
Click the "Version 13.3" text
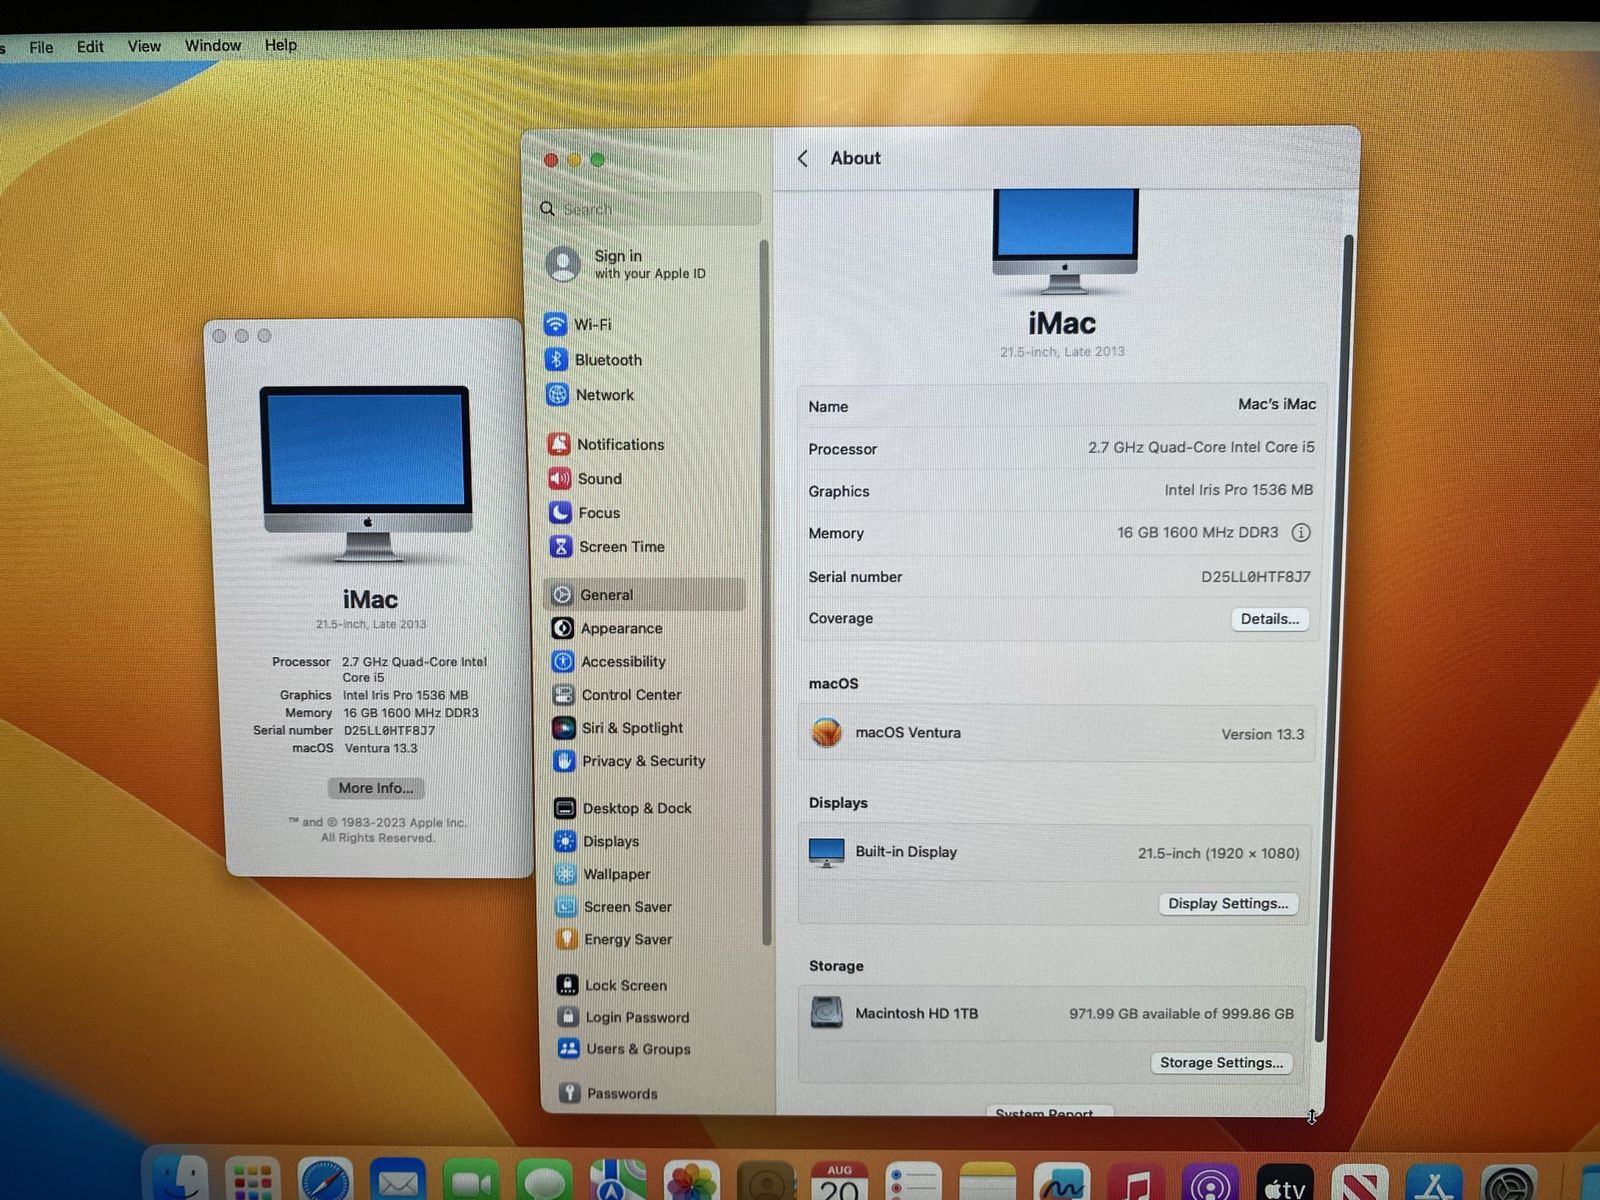1263,734
